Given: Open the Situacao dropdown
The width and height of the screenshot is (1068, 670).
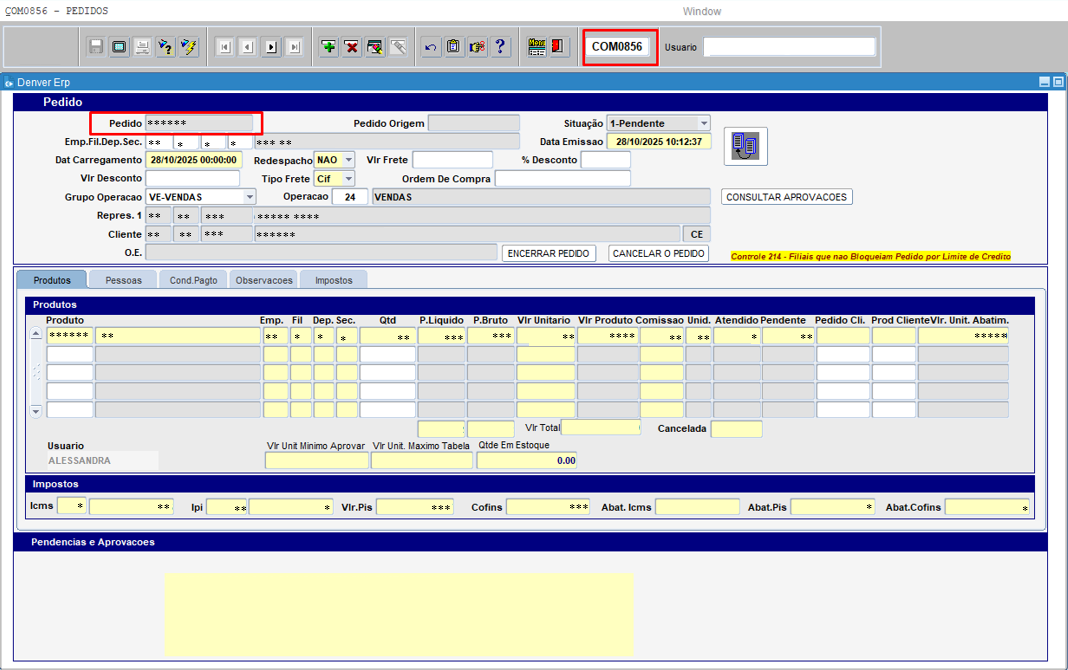Looking at the screenshot, I should (x=704, y=123).
